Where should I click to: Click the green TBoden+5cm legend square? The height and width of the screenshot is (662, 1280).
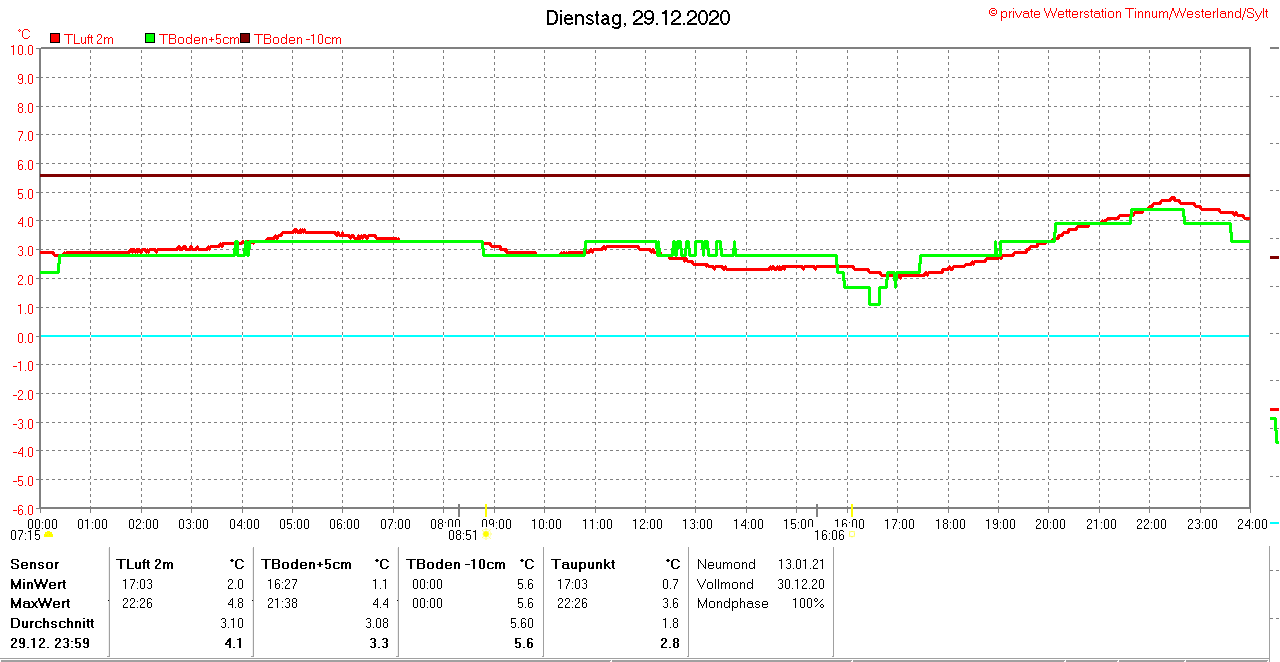point(151,39)
